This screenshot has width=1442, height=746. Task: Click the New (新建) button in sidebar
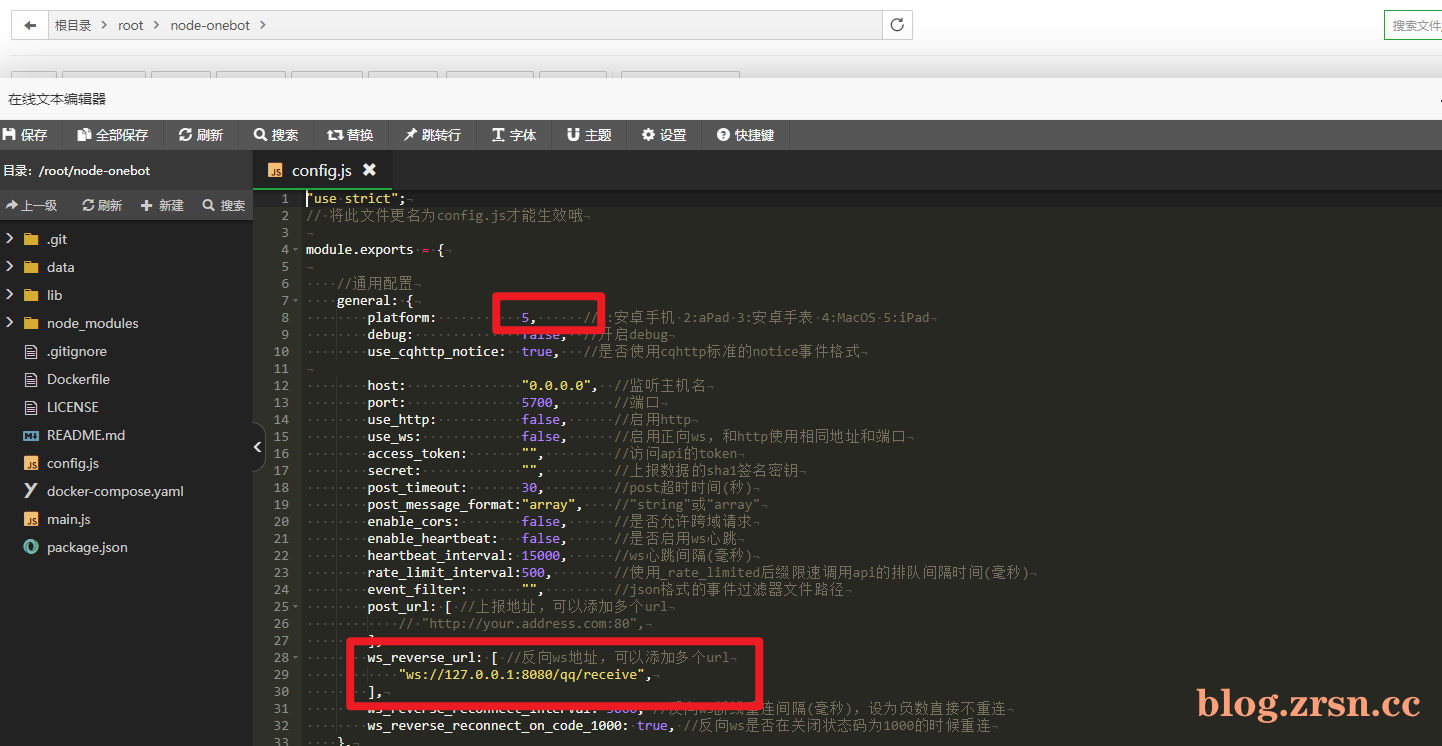pos(162,205)
